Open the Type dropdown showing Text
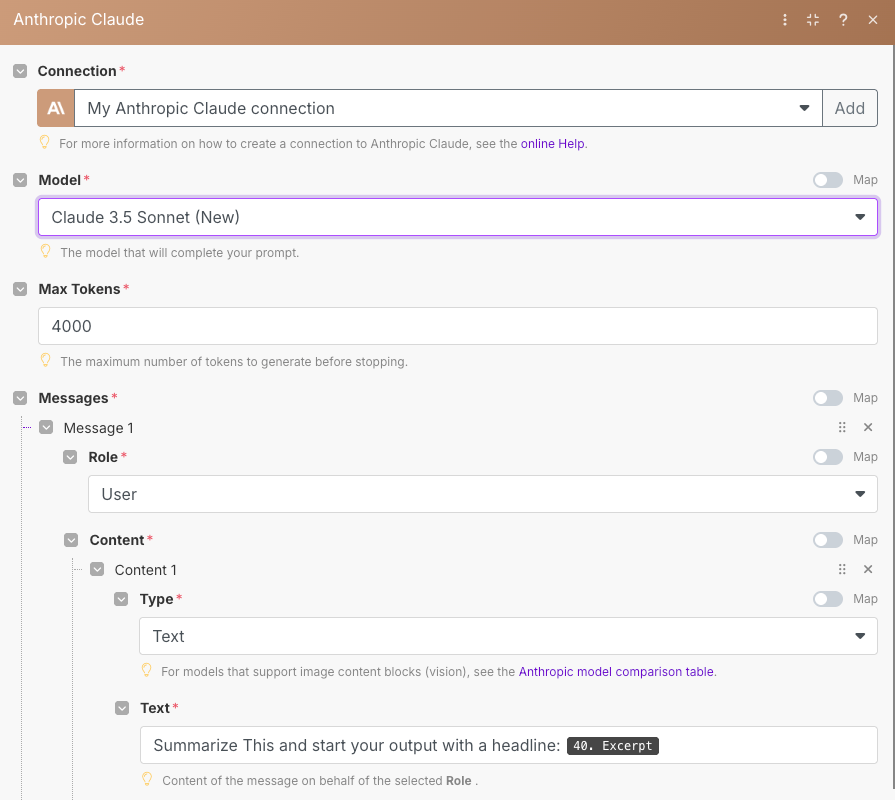The image size is (895, 800). (508, 636)
